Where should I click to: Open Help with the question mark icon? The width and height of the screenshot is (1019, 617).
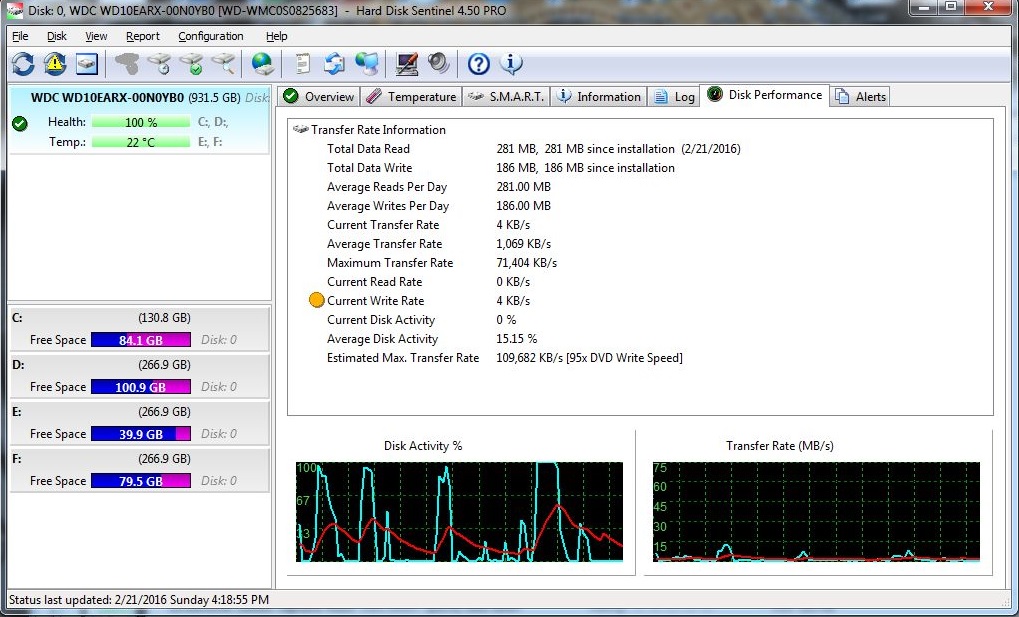479,64
